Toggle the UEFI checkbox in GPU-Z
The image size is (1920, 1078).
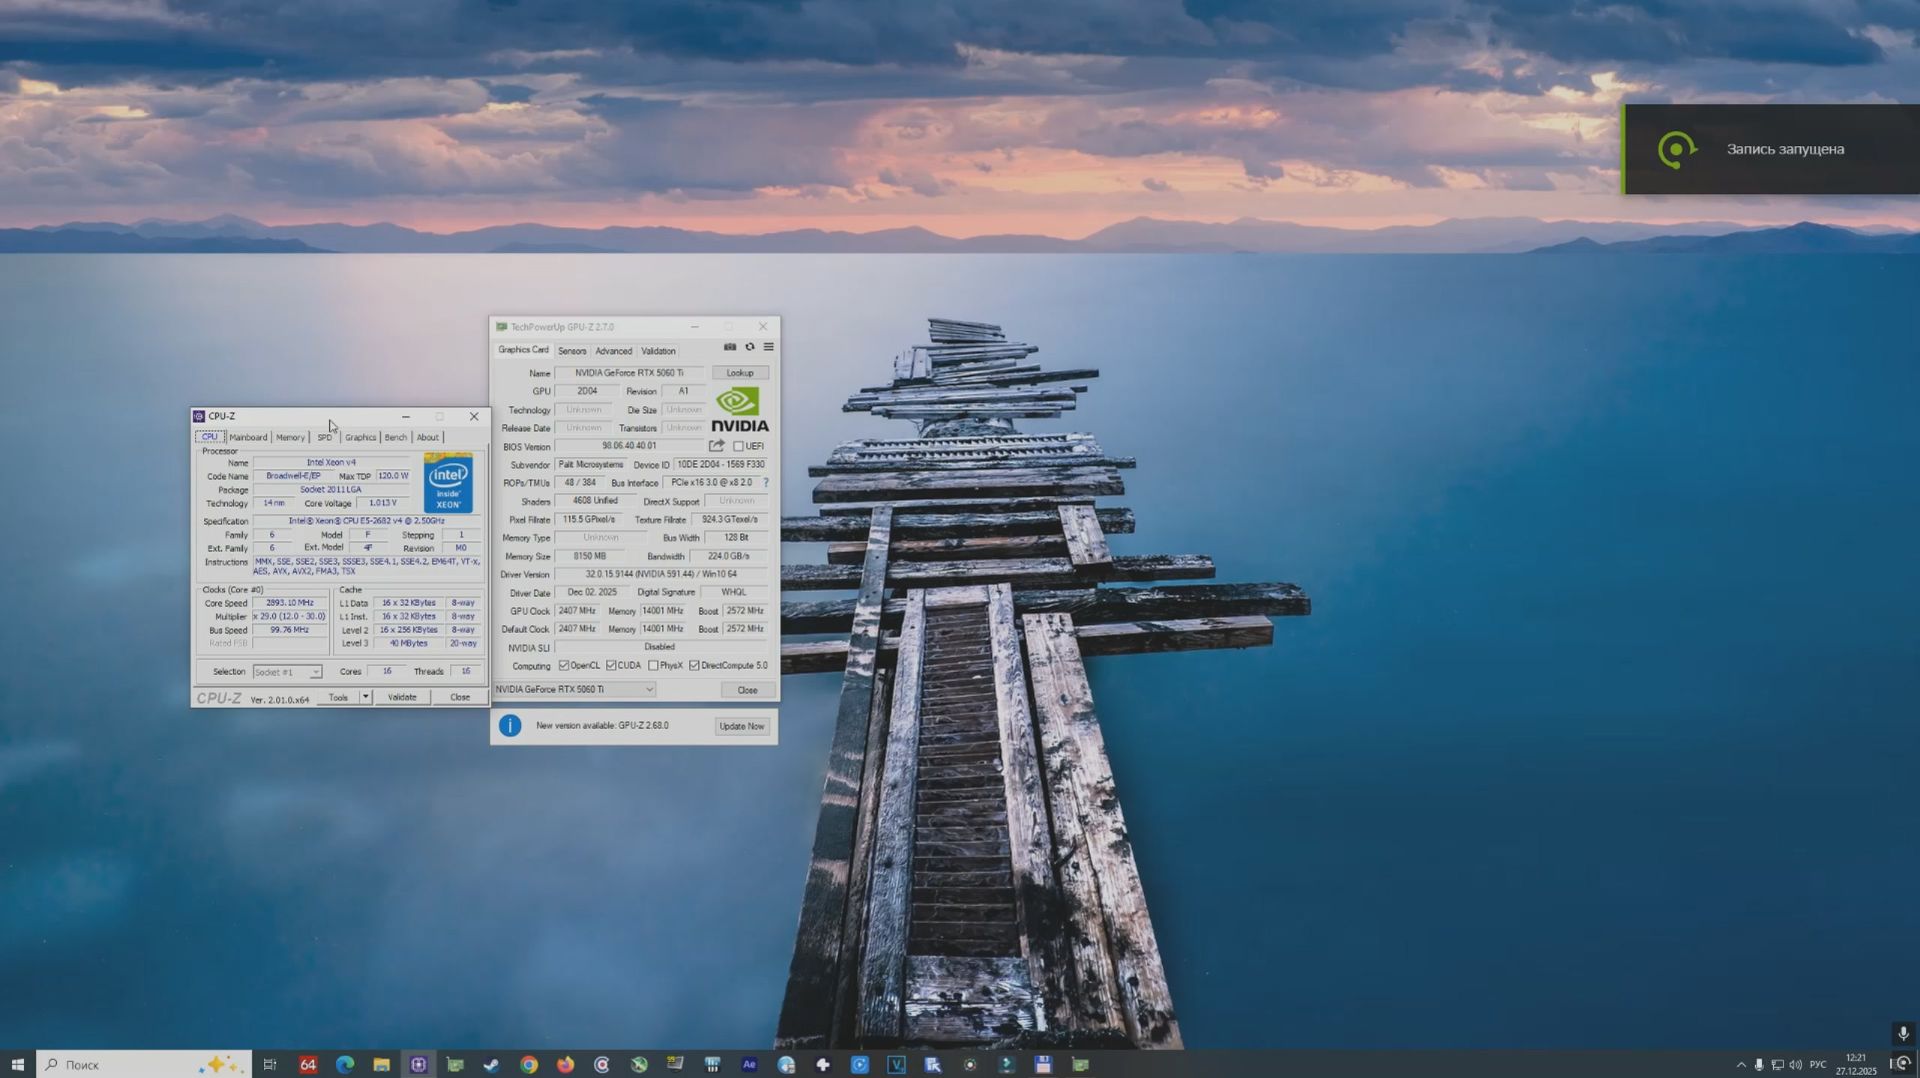click(x=737, y=445)
